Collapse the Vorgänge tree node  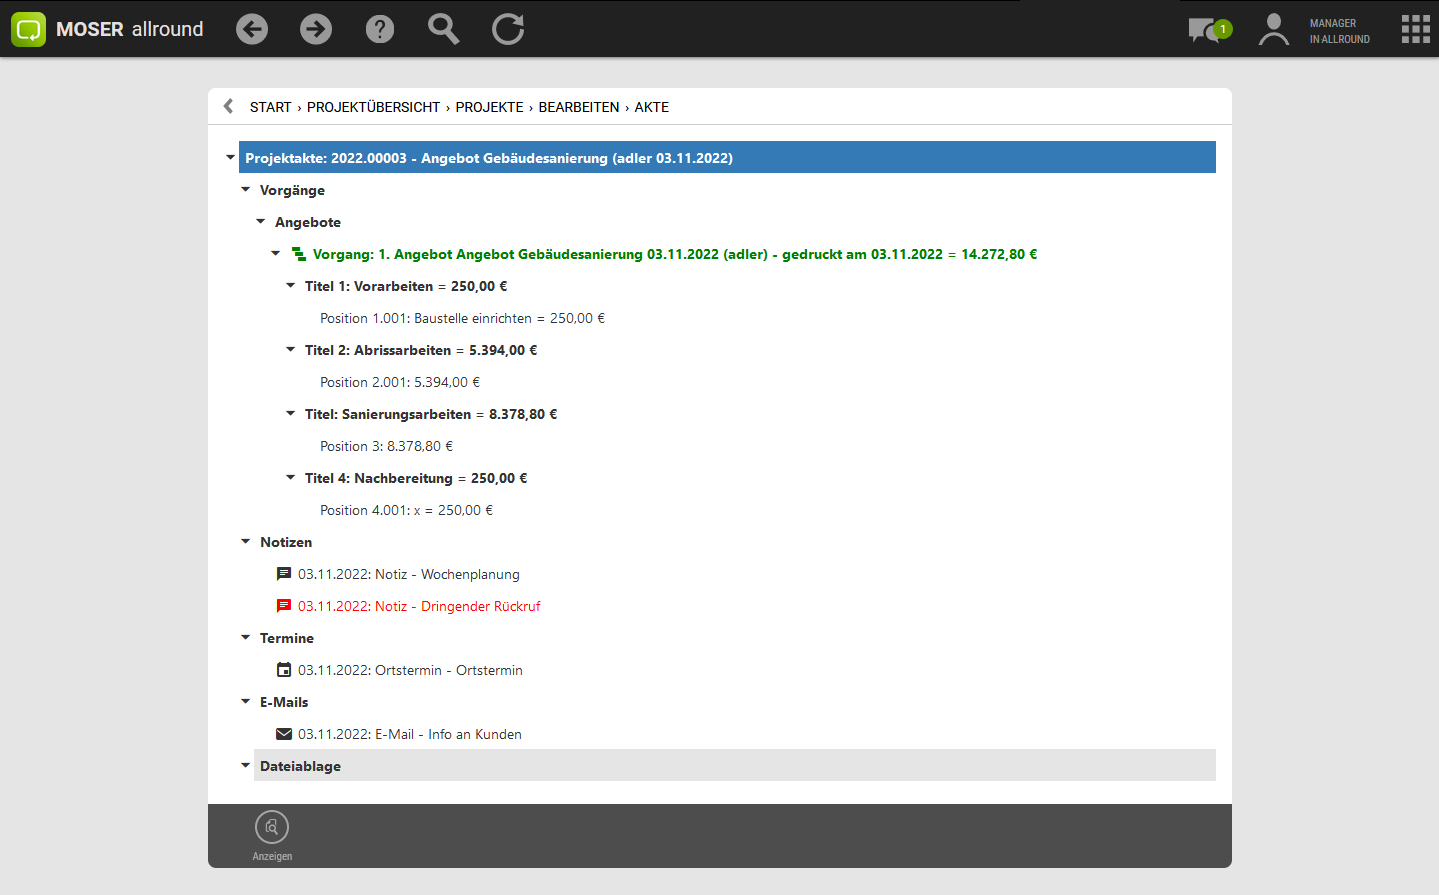click(246, 190)
